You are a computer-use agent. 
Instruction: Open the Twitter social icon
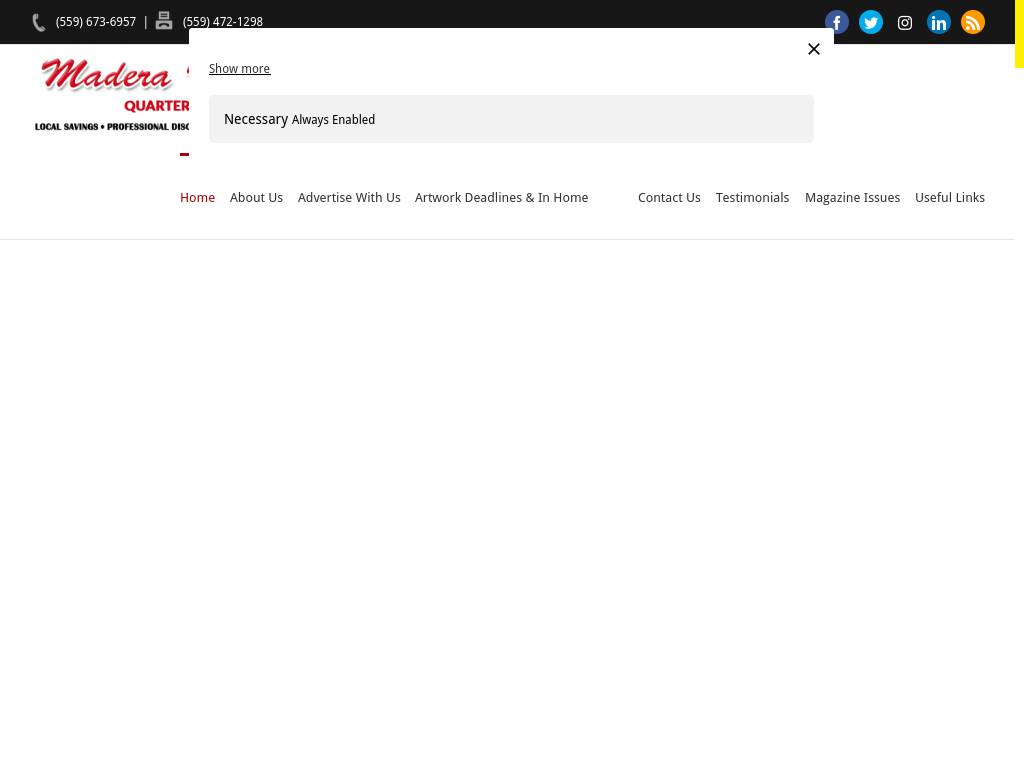[871, 22]
